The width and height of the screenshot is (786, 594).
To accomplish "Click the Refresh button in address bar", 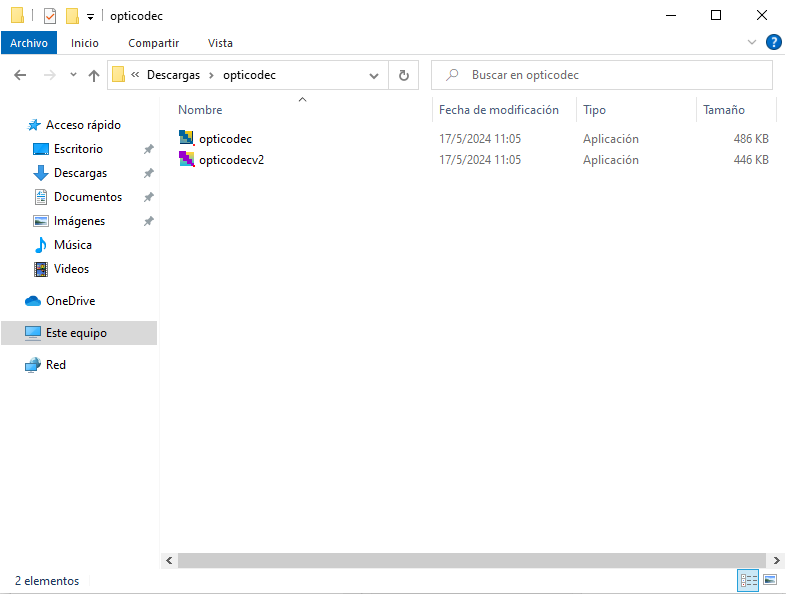I will pos(403,75).
